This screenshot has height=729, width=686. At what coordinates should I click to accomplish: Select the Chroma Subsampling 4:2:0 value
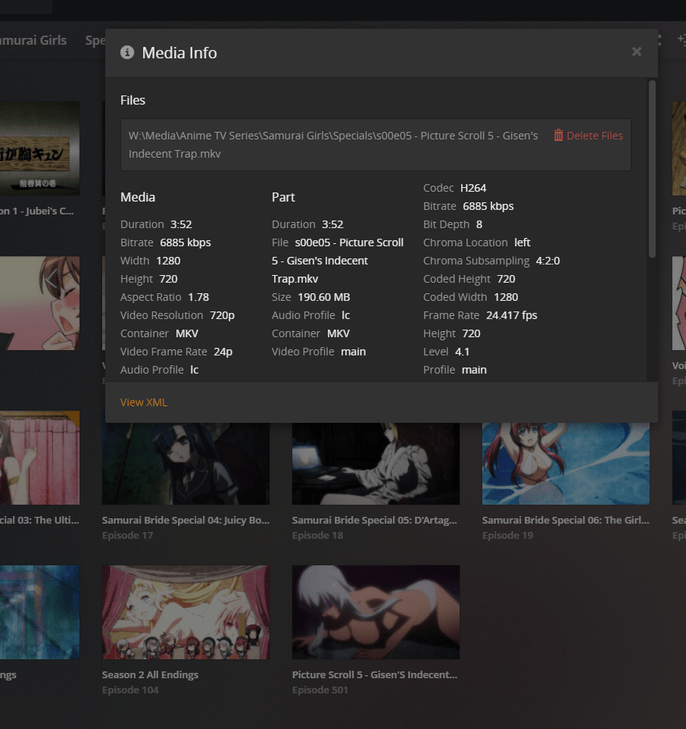click(548, 261)
